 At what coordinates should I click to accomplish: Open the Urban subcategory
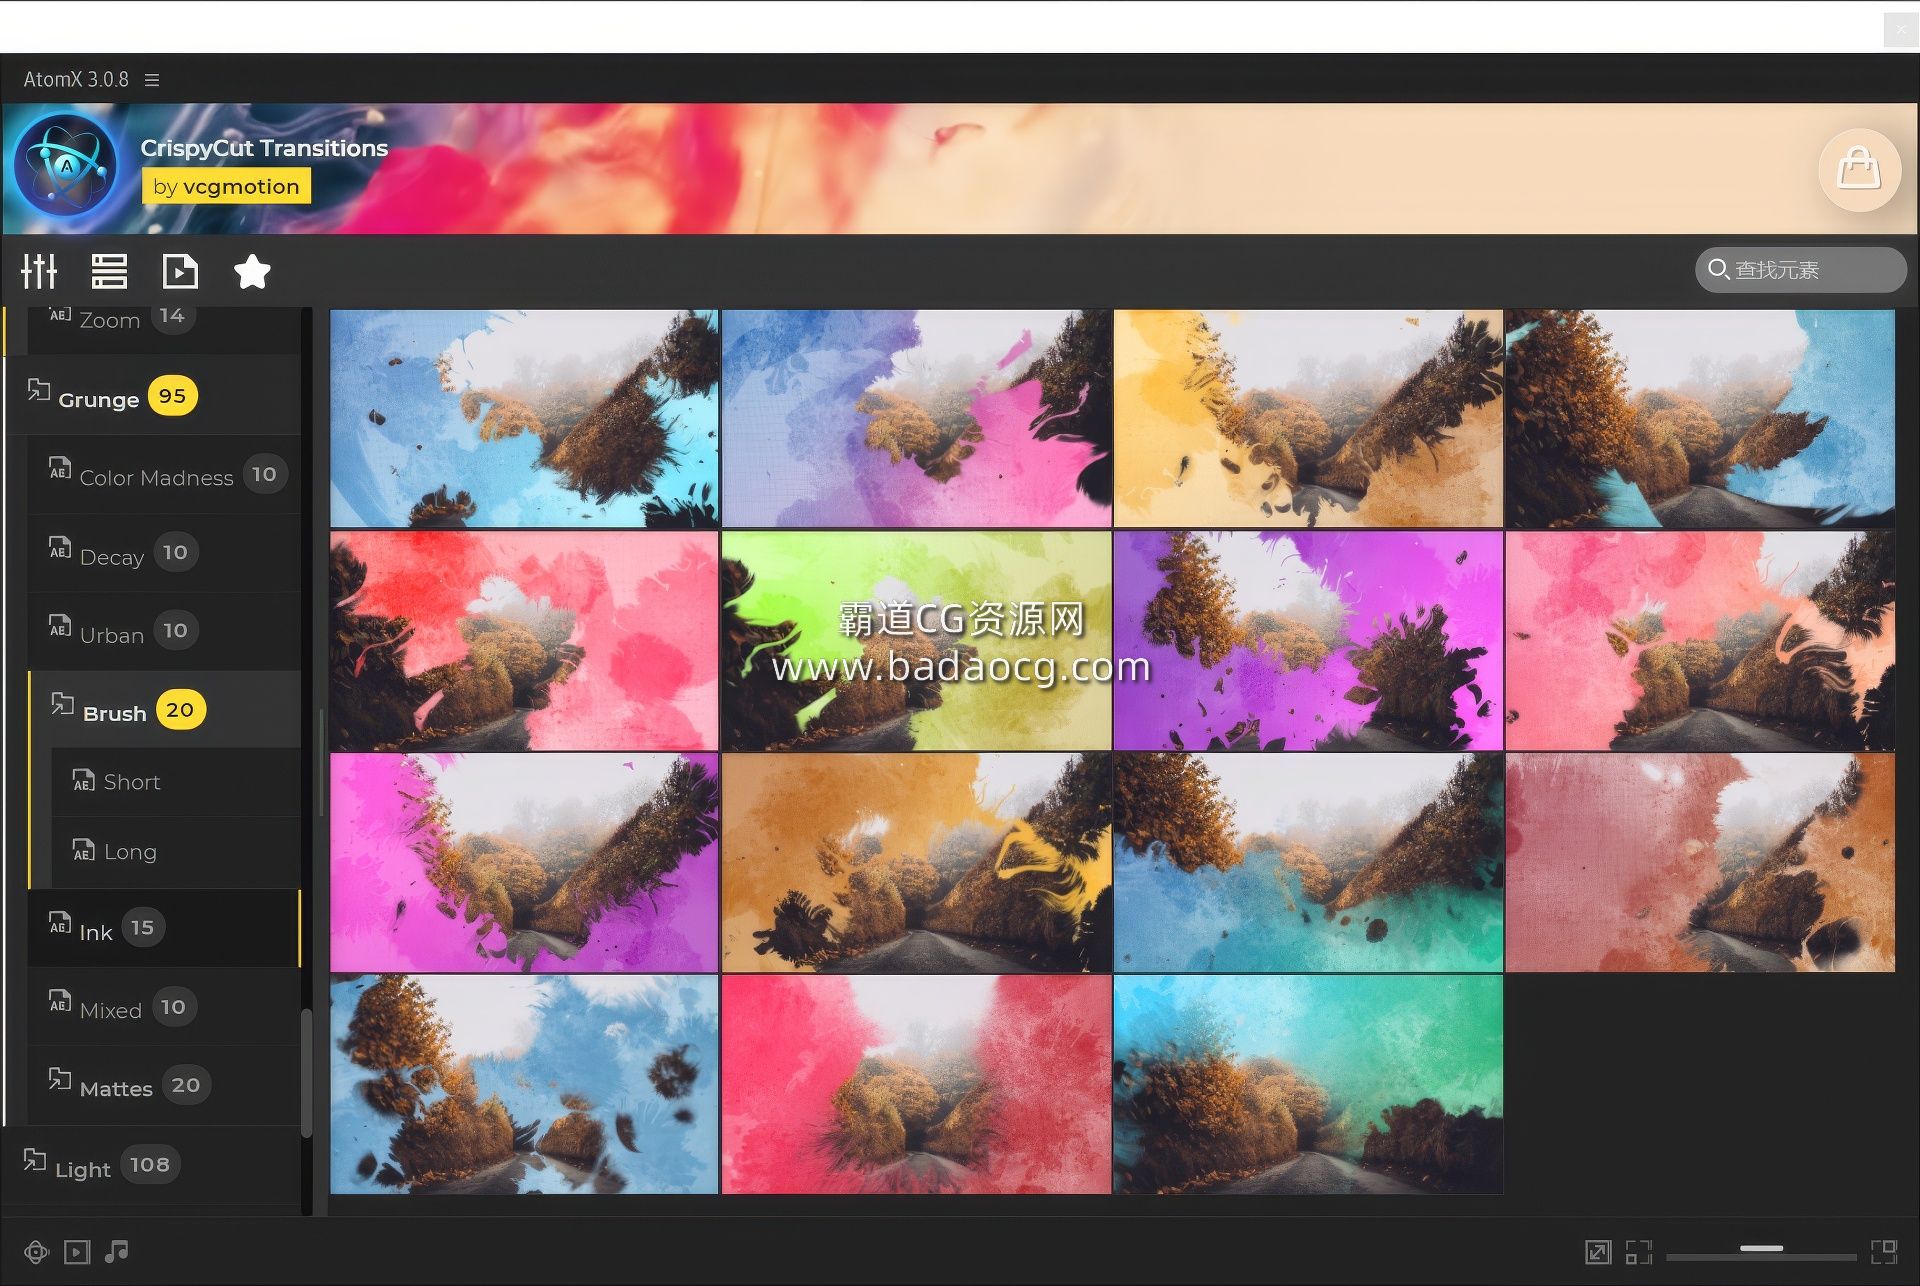164,632
